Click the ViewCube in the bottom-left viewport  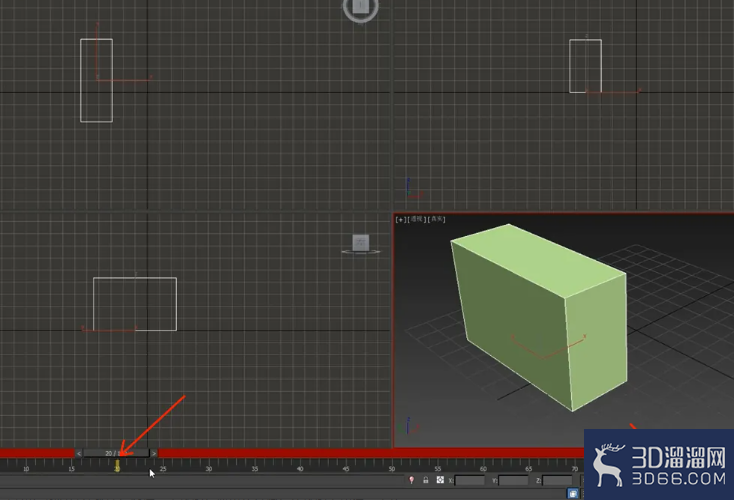pos(361,244)
